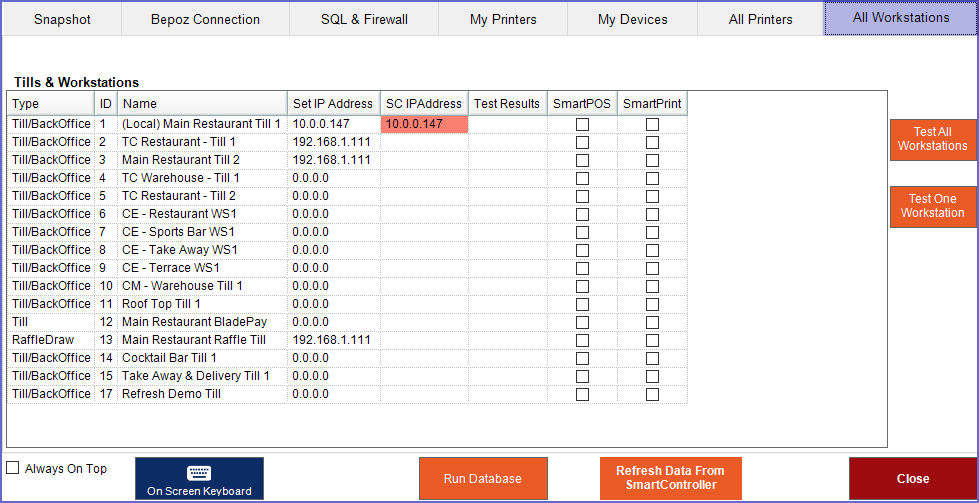
Task: Switch to All Printers tab
Action: (x=760, y=19)
